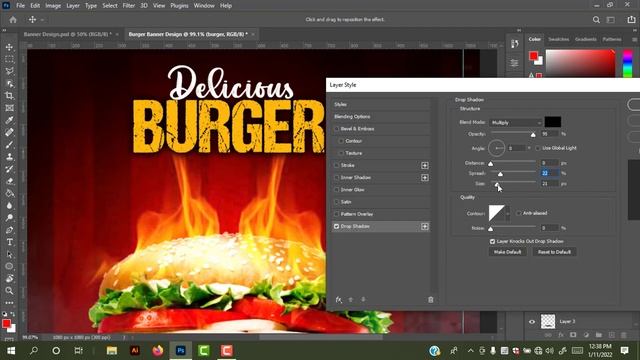
Task: Click the Home icon in options bar
Action: coord(13,20)
